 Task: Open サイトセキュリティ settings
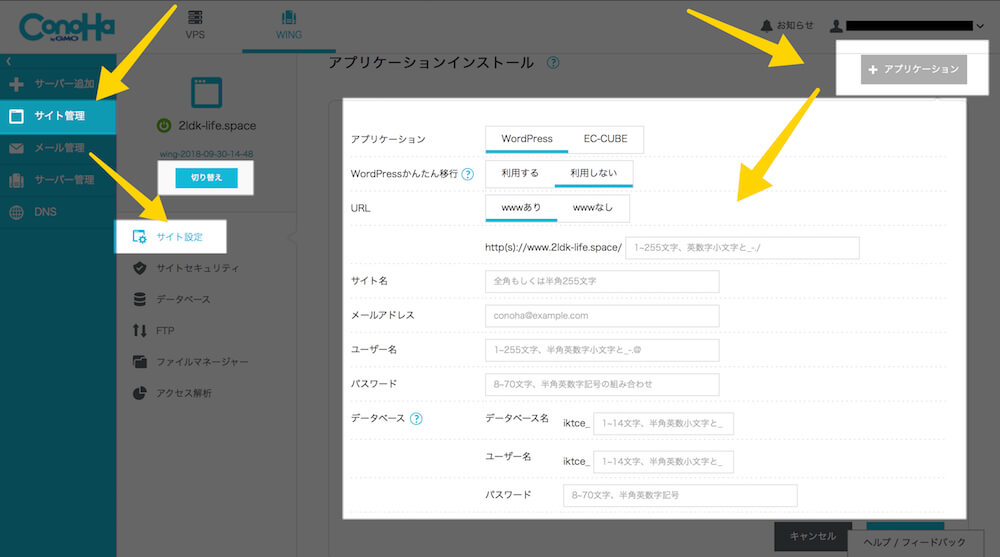click(186, 268)
